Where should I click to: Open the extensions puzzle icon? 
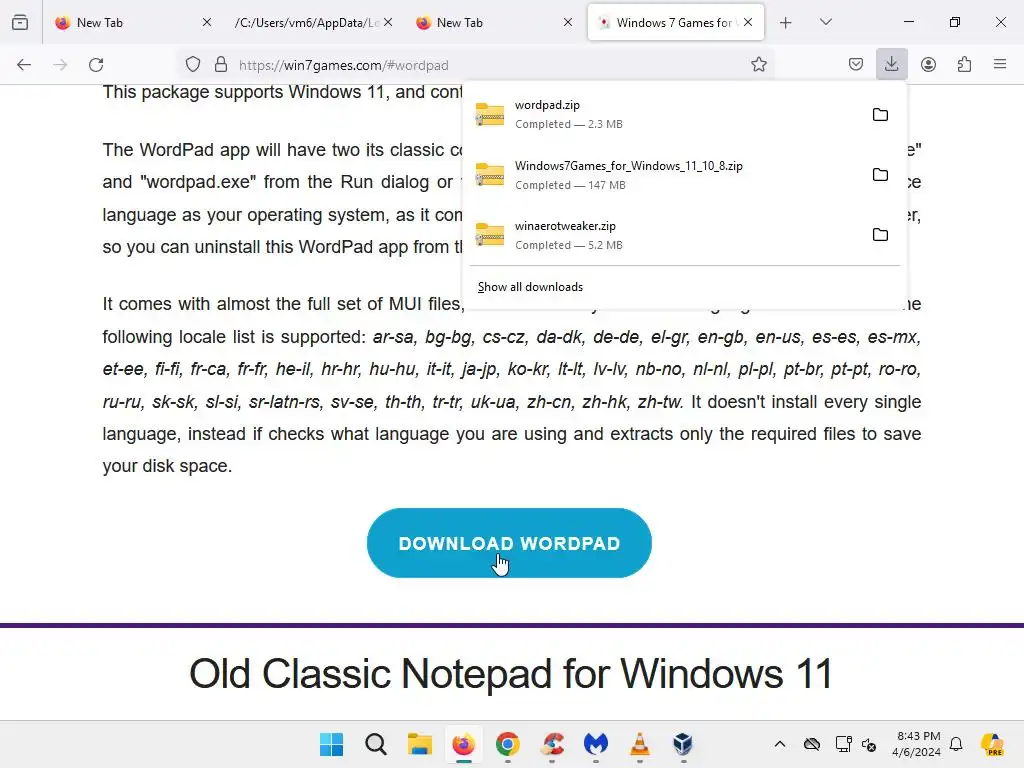point(964,65)
